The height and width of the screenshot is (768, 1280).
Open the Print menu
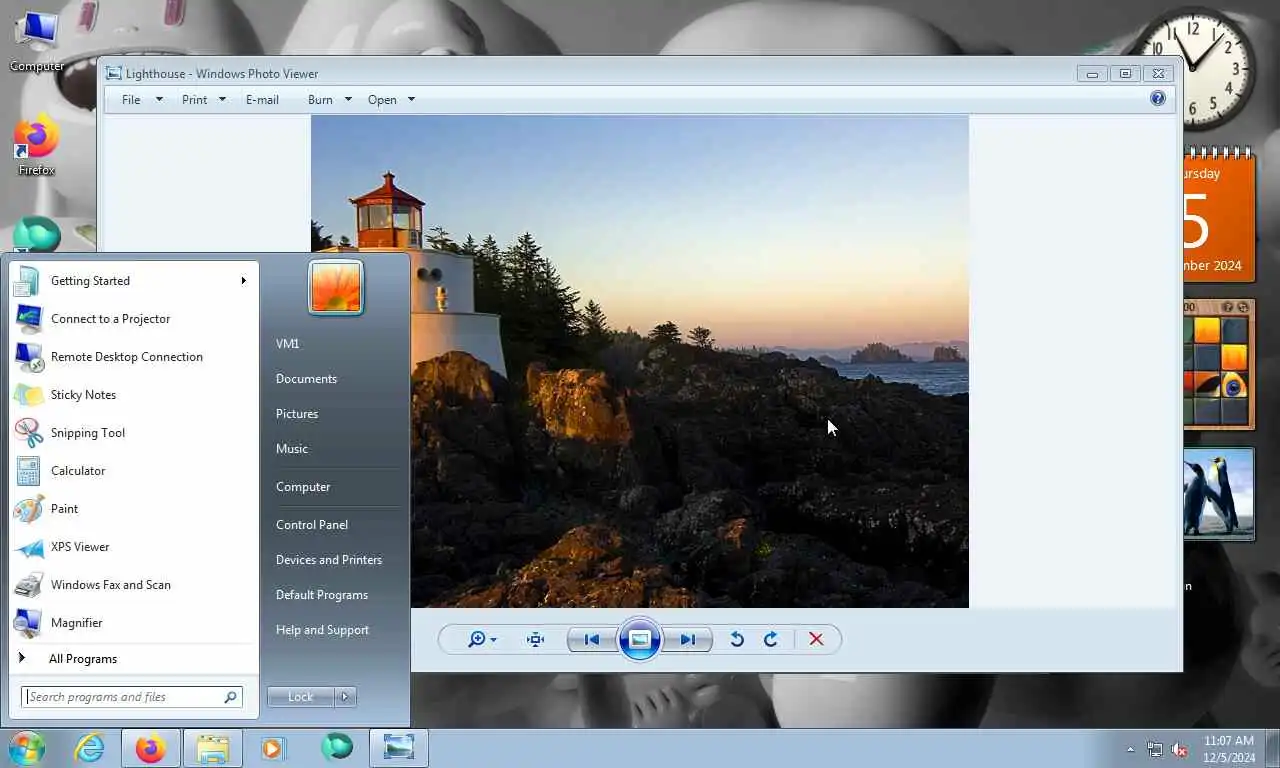coord(204,99)
